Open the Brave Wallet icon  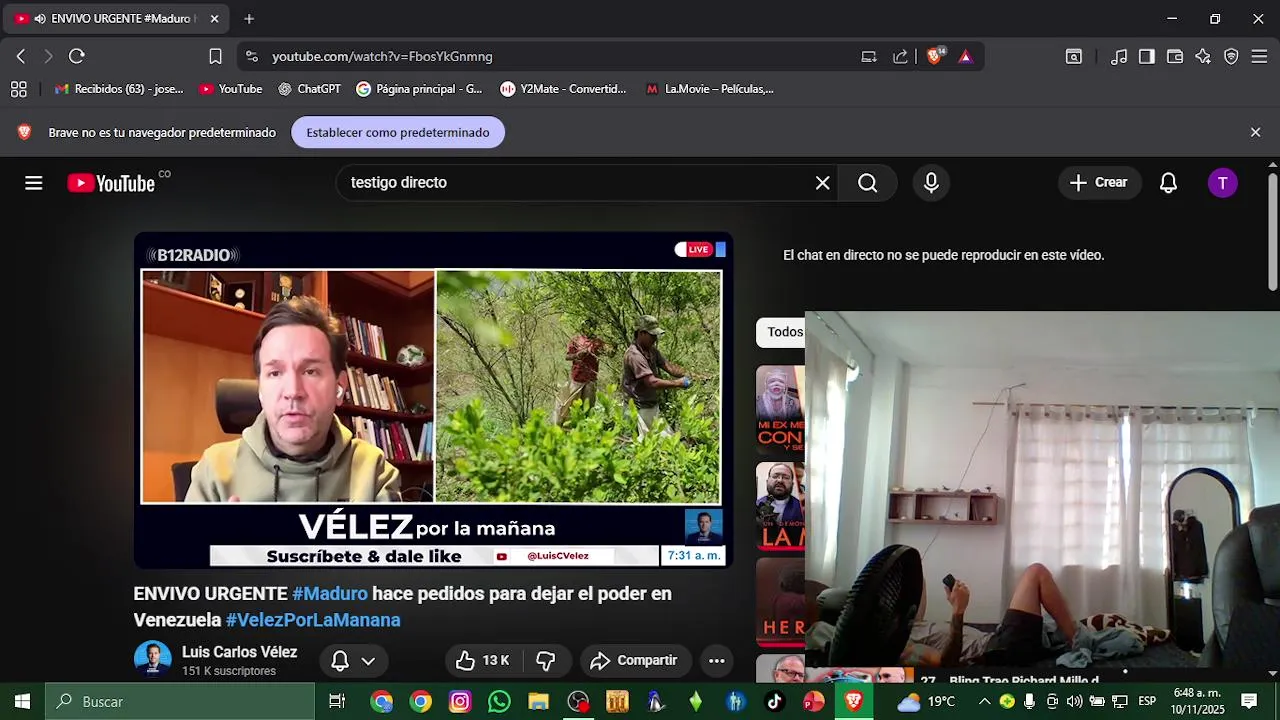pos(1175,56)
